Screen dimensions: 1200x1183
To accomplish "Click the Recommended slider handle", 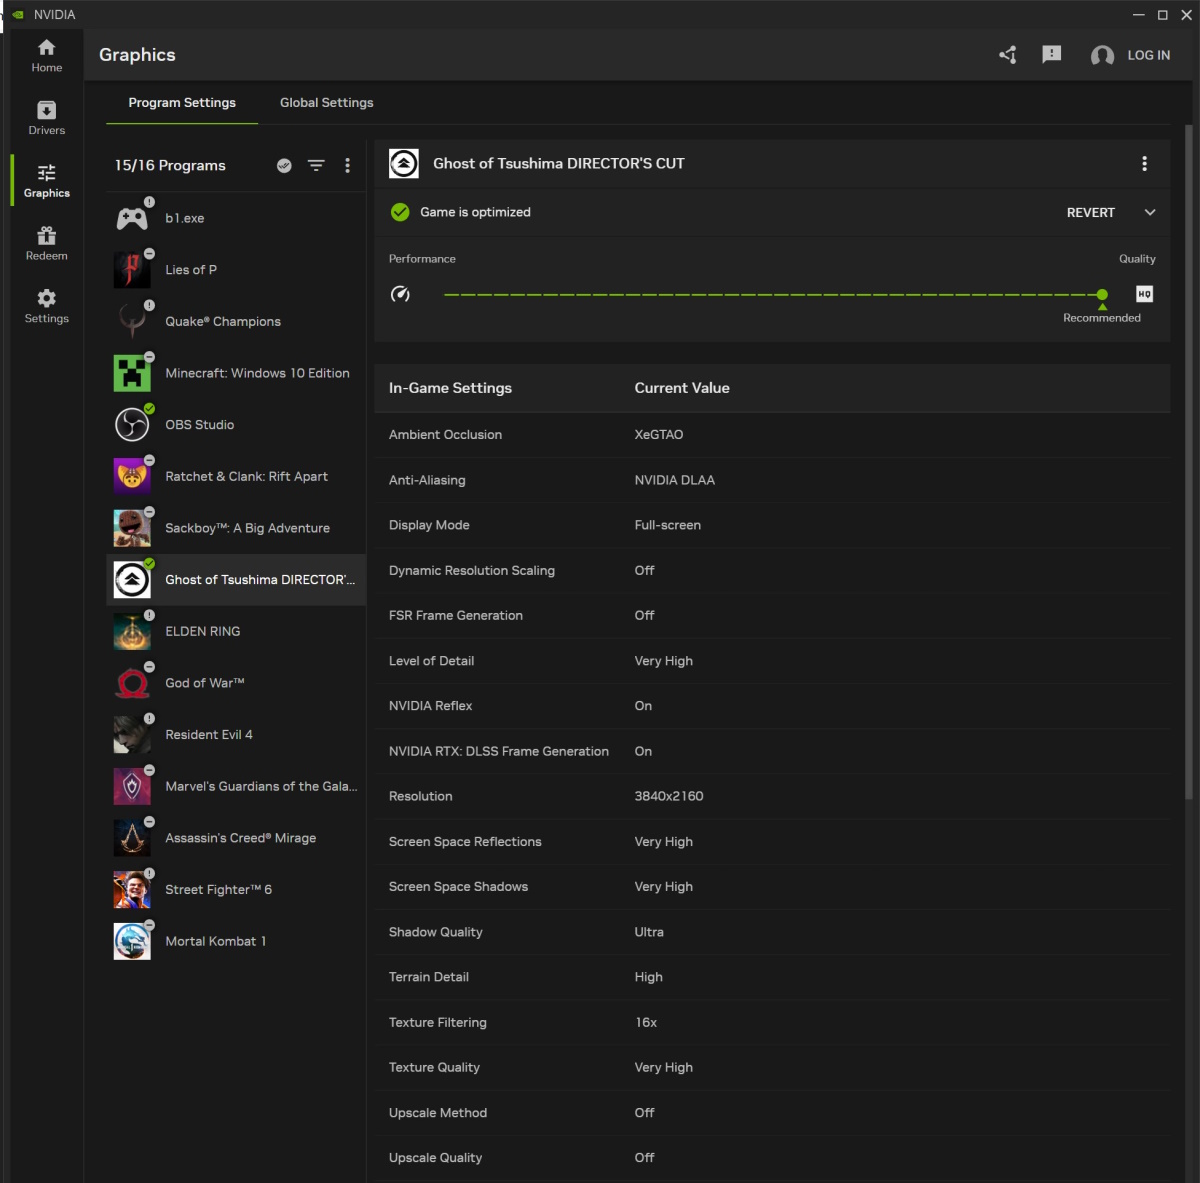I will coord(1102,295).
